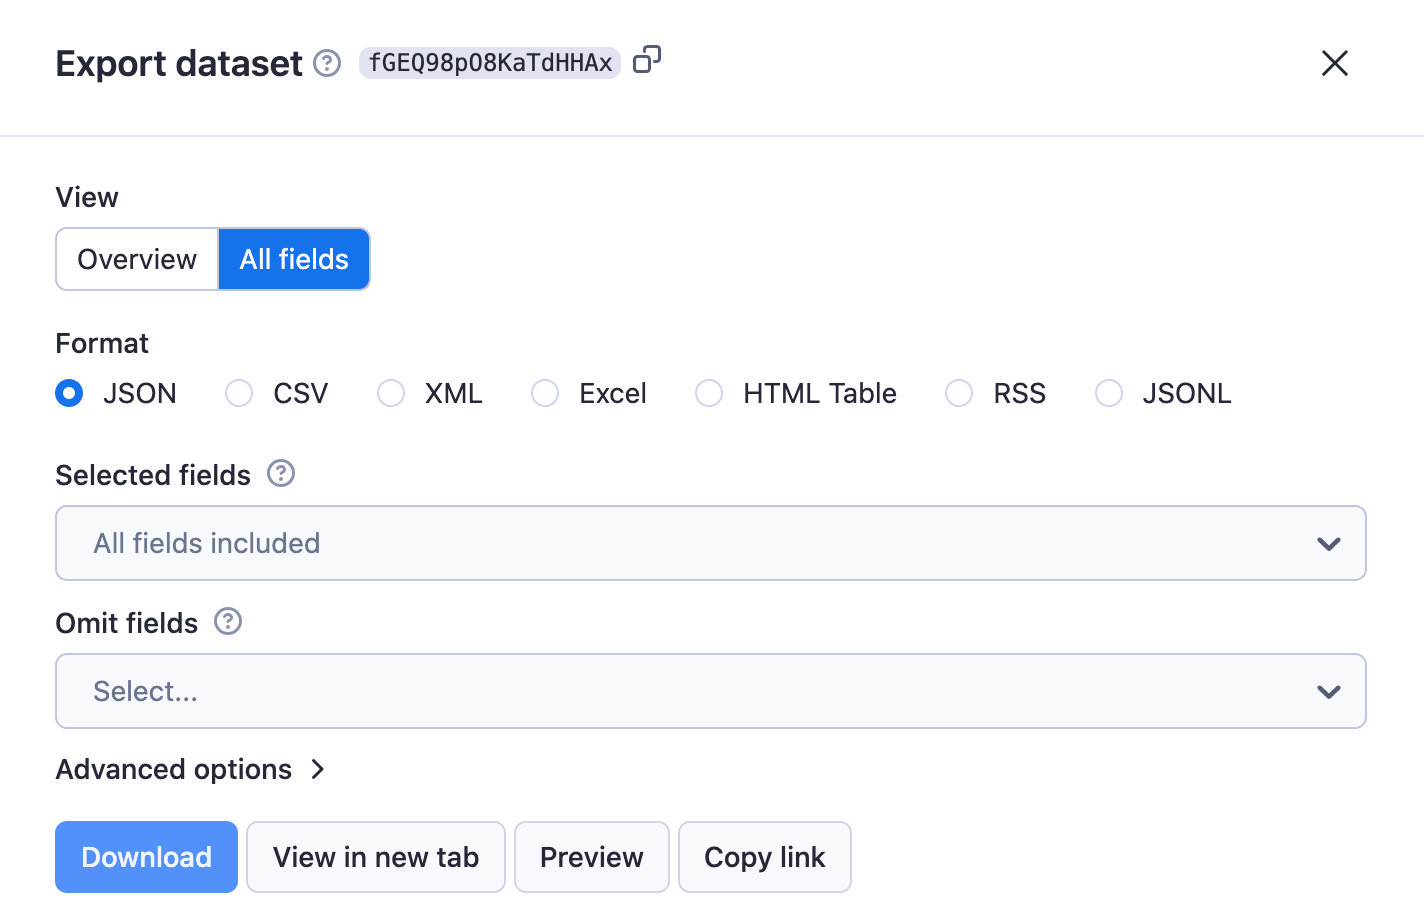This screenshot has height=924, width=1424.
Task: Select the Excel format option
Action: pos(545,393)
